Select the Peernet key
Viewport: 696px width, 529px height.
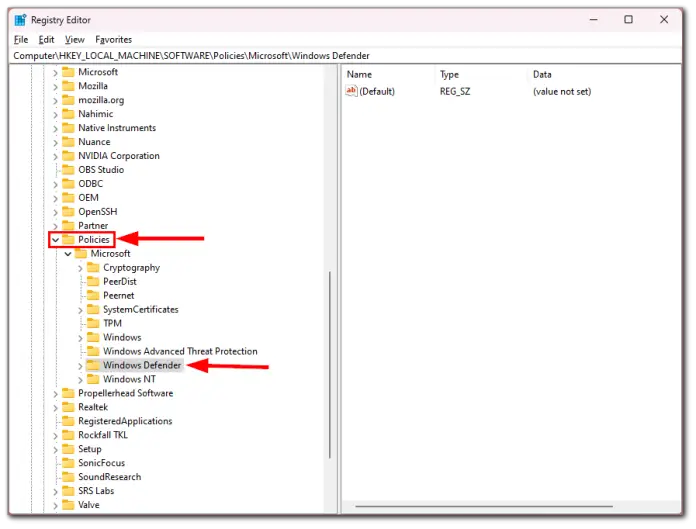119,295
